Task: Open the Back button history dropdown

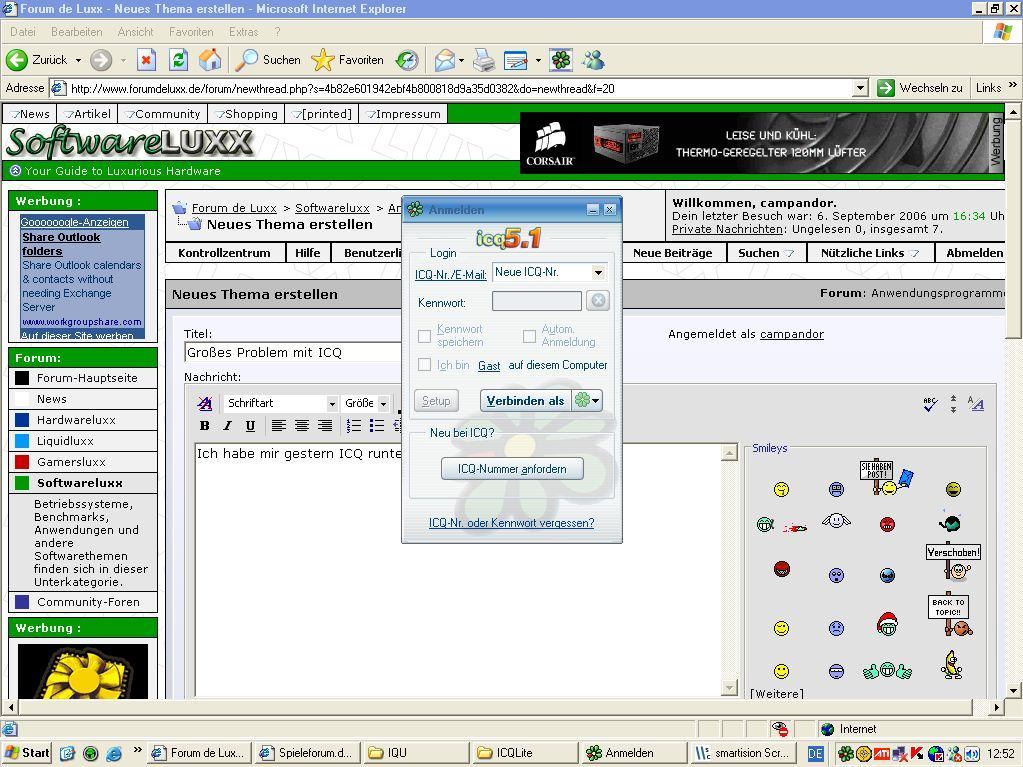Action: (78, 60)
